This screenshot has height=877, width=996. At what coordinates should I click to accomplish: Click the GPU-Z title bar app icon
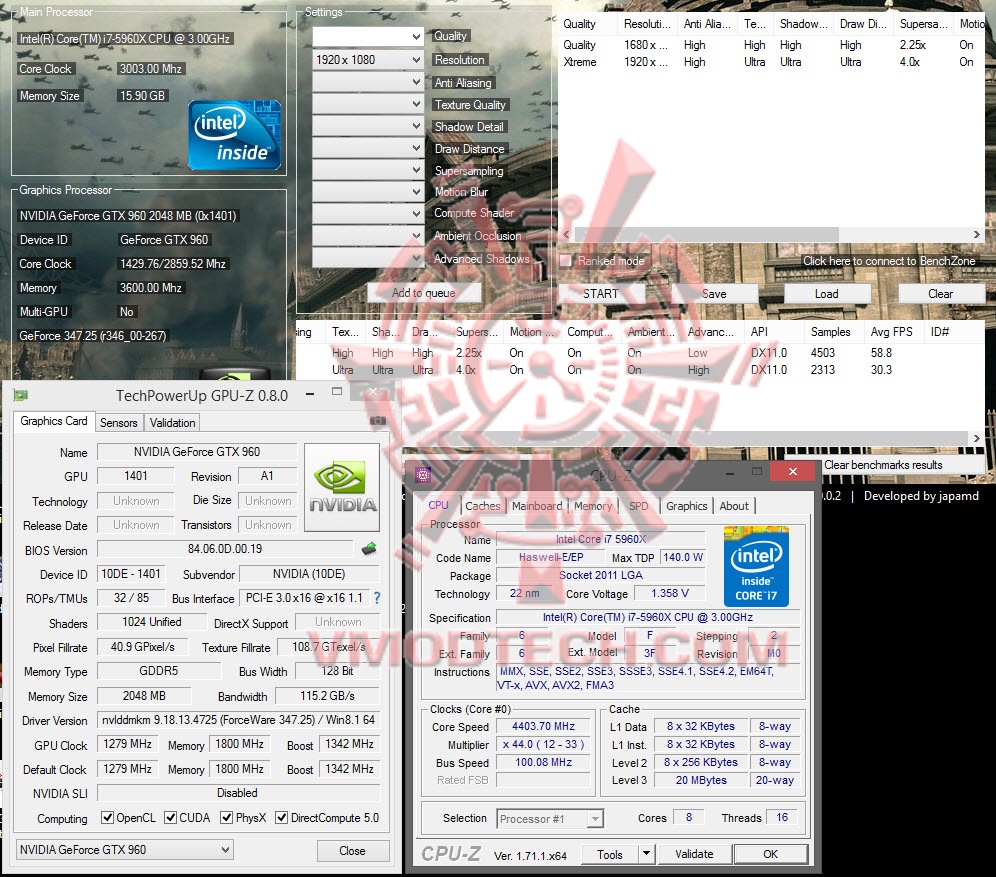[21, 396]
